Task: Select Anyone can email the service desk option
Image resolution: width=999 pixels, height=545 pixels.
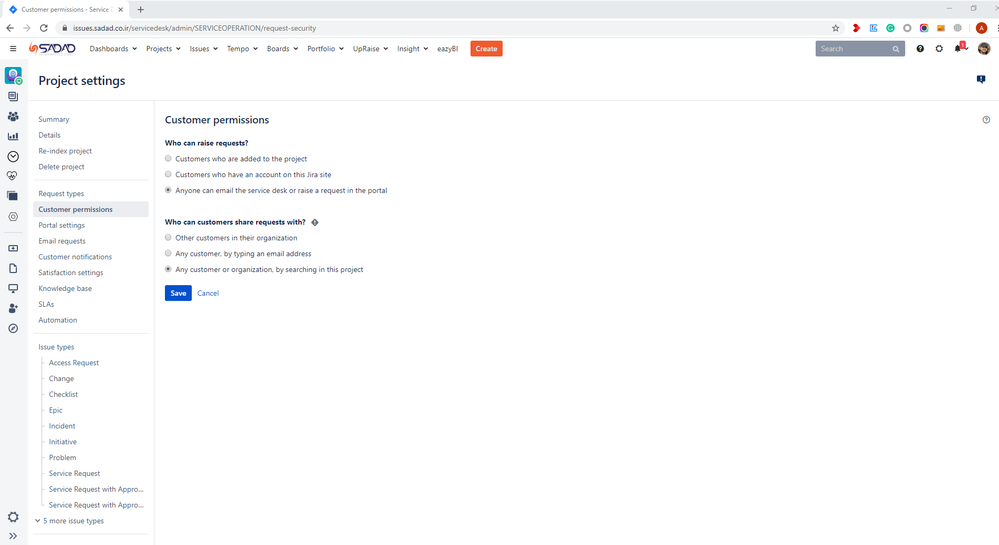Action: (168, 190)
